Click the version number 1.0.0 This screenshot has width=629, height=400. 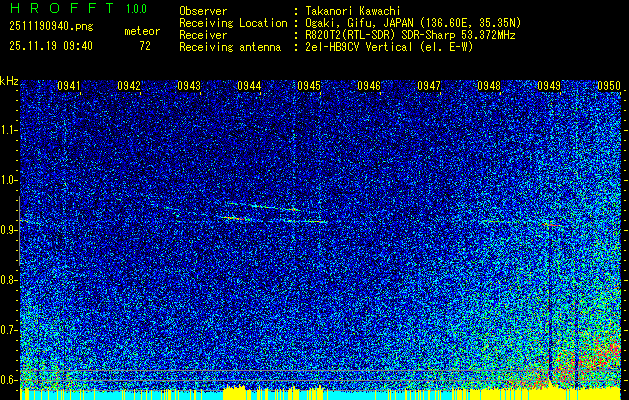tap(136, 8)
